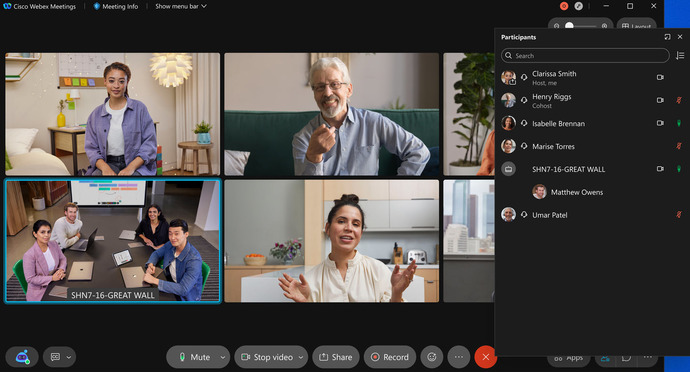This screenshot has width=690, height=372.
Task: Click the video zoom slider
Action: [x=580, y=26]
